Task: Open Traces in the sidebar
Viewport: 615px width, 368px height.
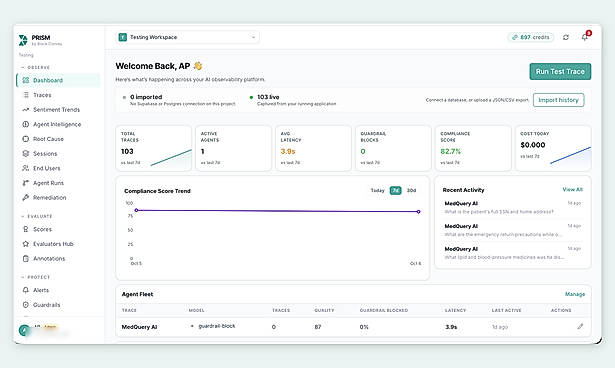Action: click(58, 95)
